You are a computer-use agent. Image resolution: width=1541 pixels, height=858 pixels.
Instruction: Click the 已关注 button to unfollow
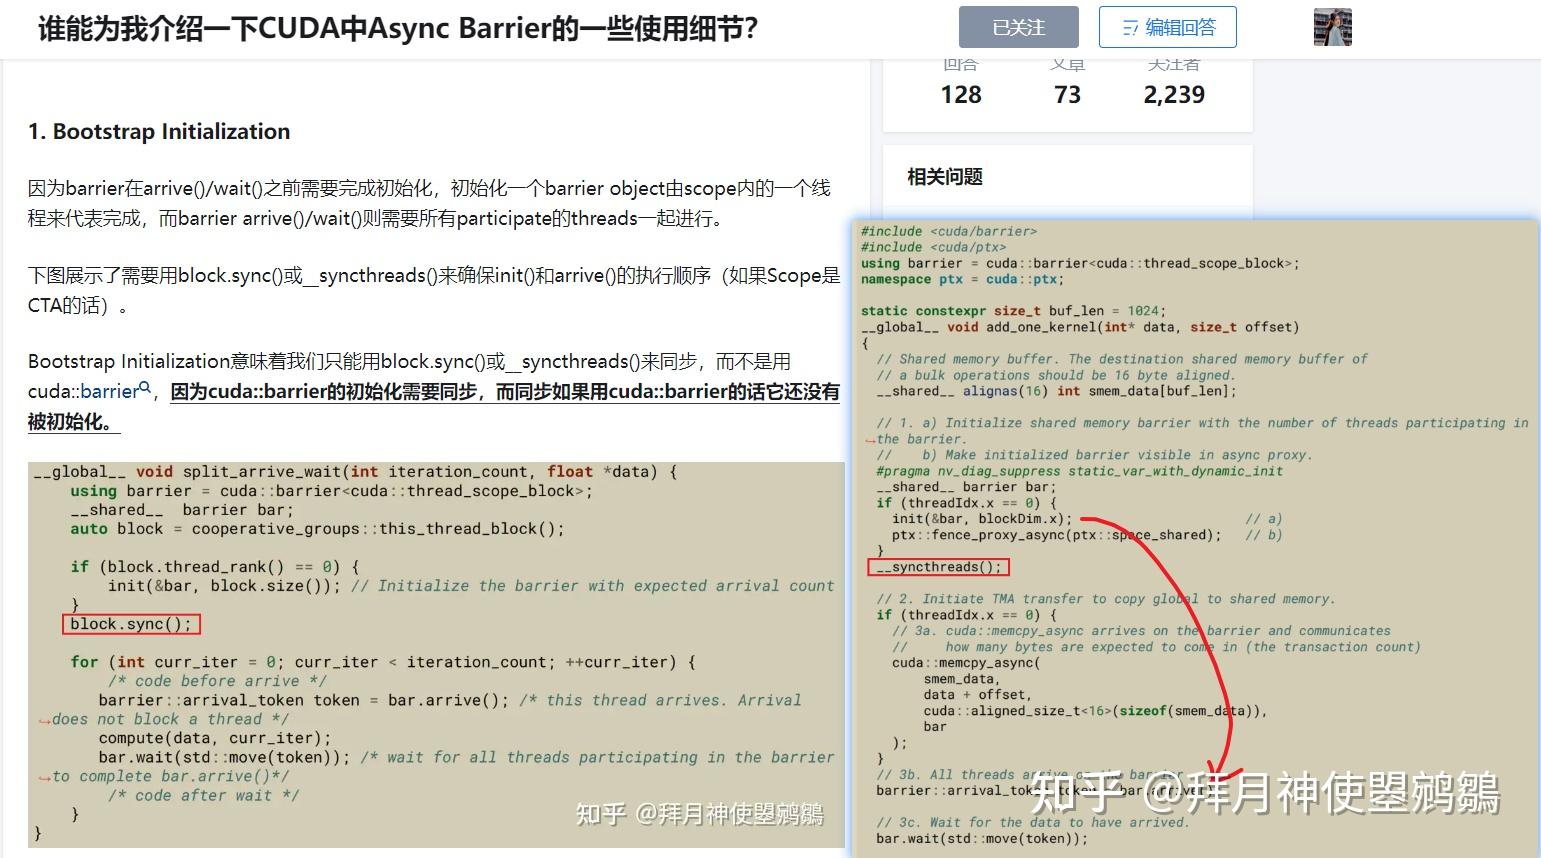[x=1018, y=28]
